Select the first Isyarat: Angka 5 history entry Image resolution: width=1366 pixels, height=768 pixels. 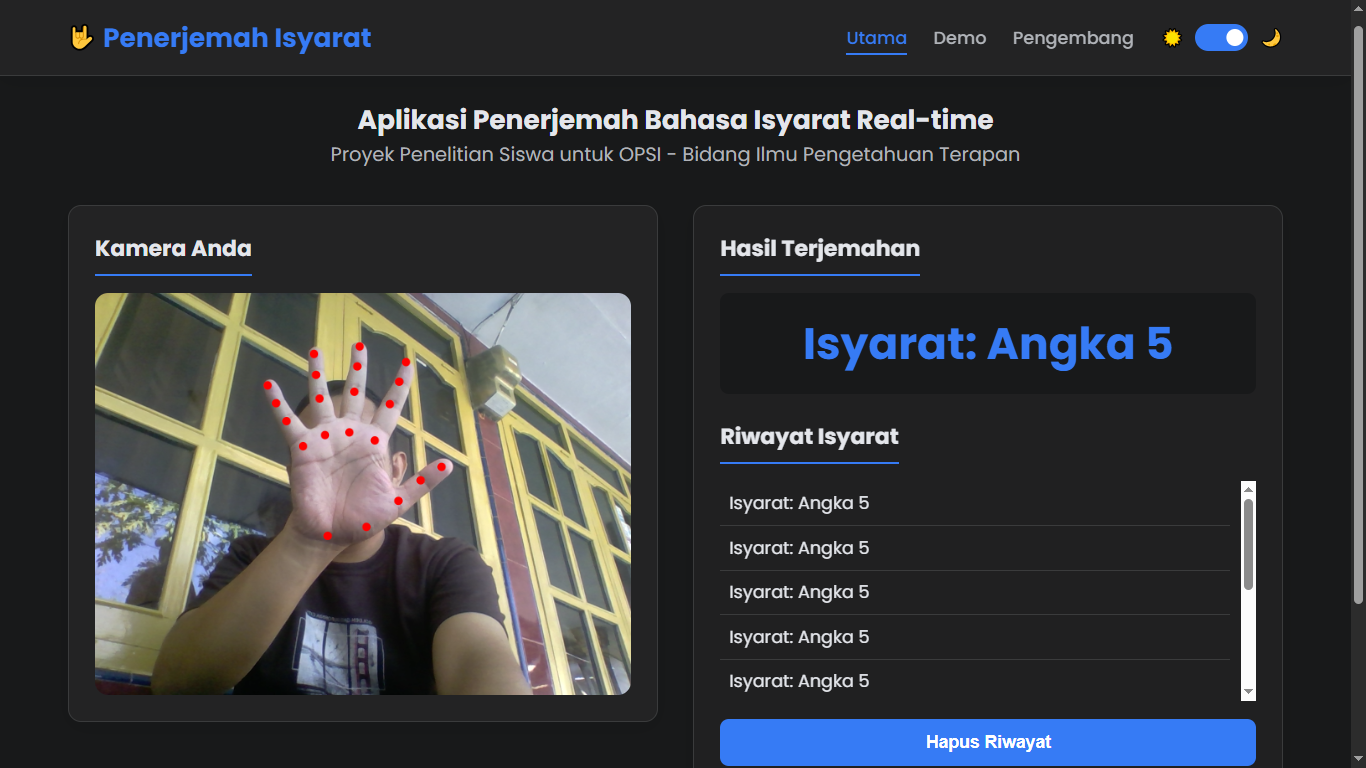coord(798,503)
